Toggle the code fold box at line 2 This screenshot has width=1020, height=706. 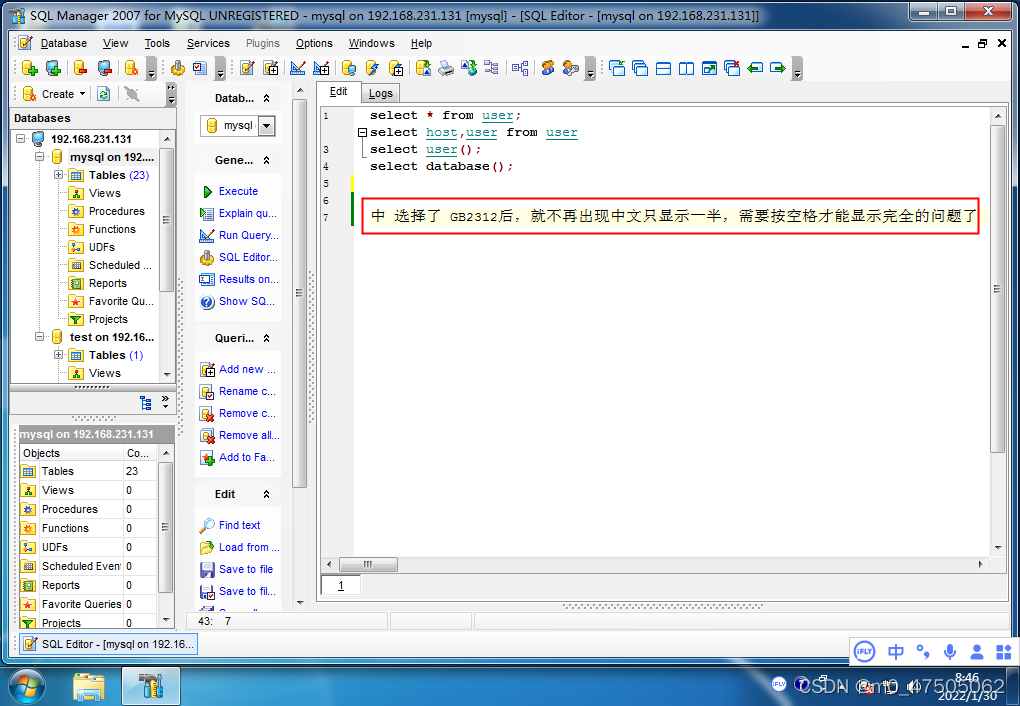[362, 133]
